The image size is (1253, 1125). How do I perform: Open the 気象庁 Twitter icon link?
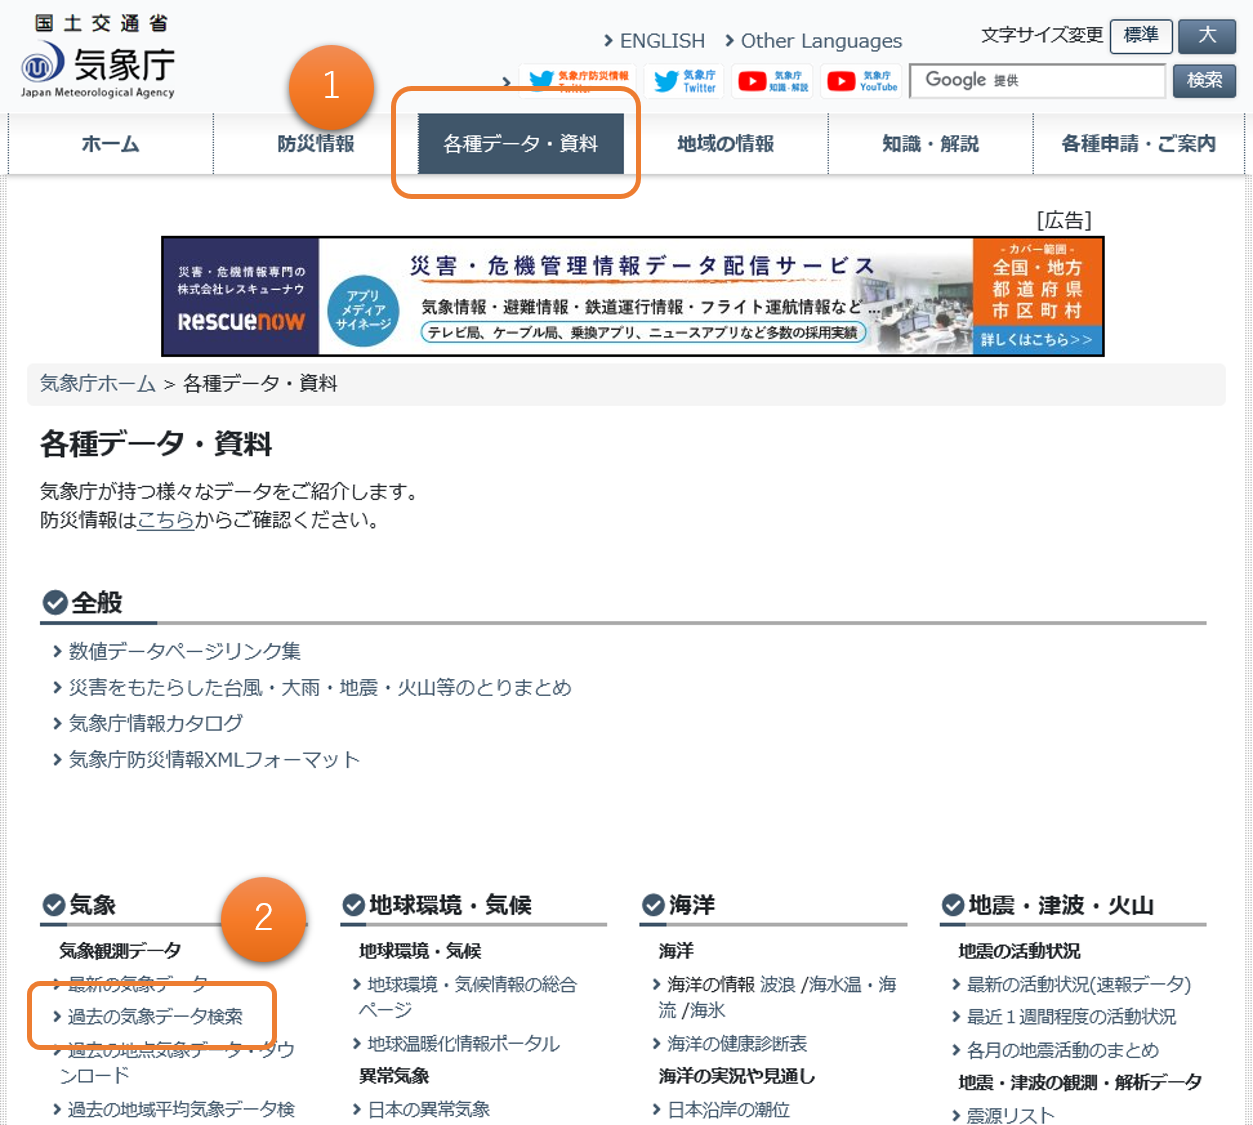point(685,81)
